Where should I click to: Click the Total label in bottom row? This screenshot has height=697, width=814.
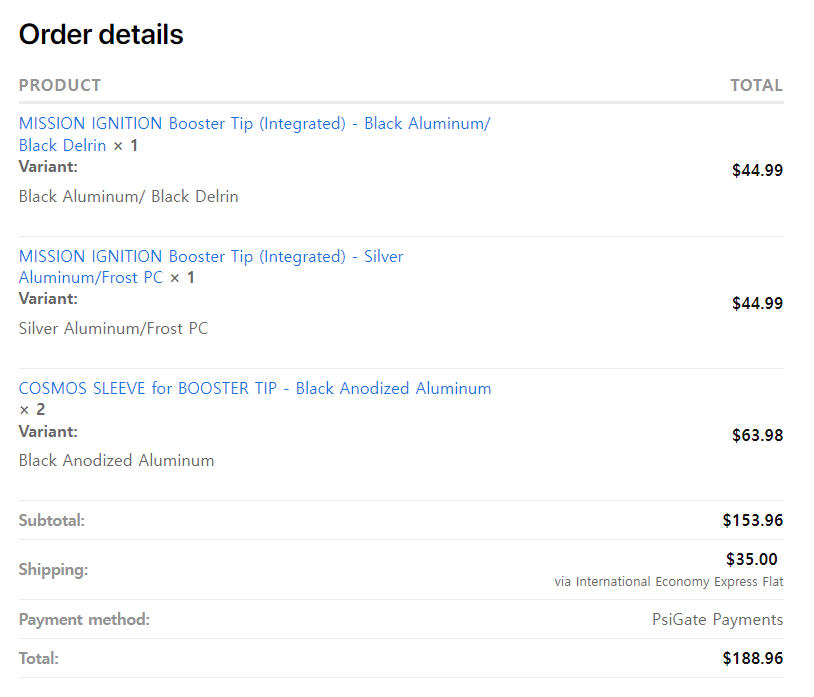(x=39, y=659)
